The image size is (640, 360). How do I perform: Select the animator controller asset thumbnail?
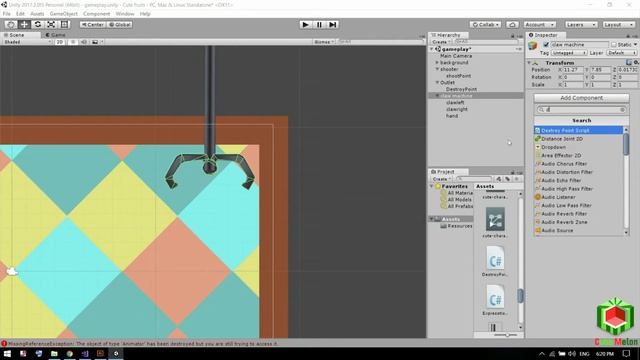point(495,220)
